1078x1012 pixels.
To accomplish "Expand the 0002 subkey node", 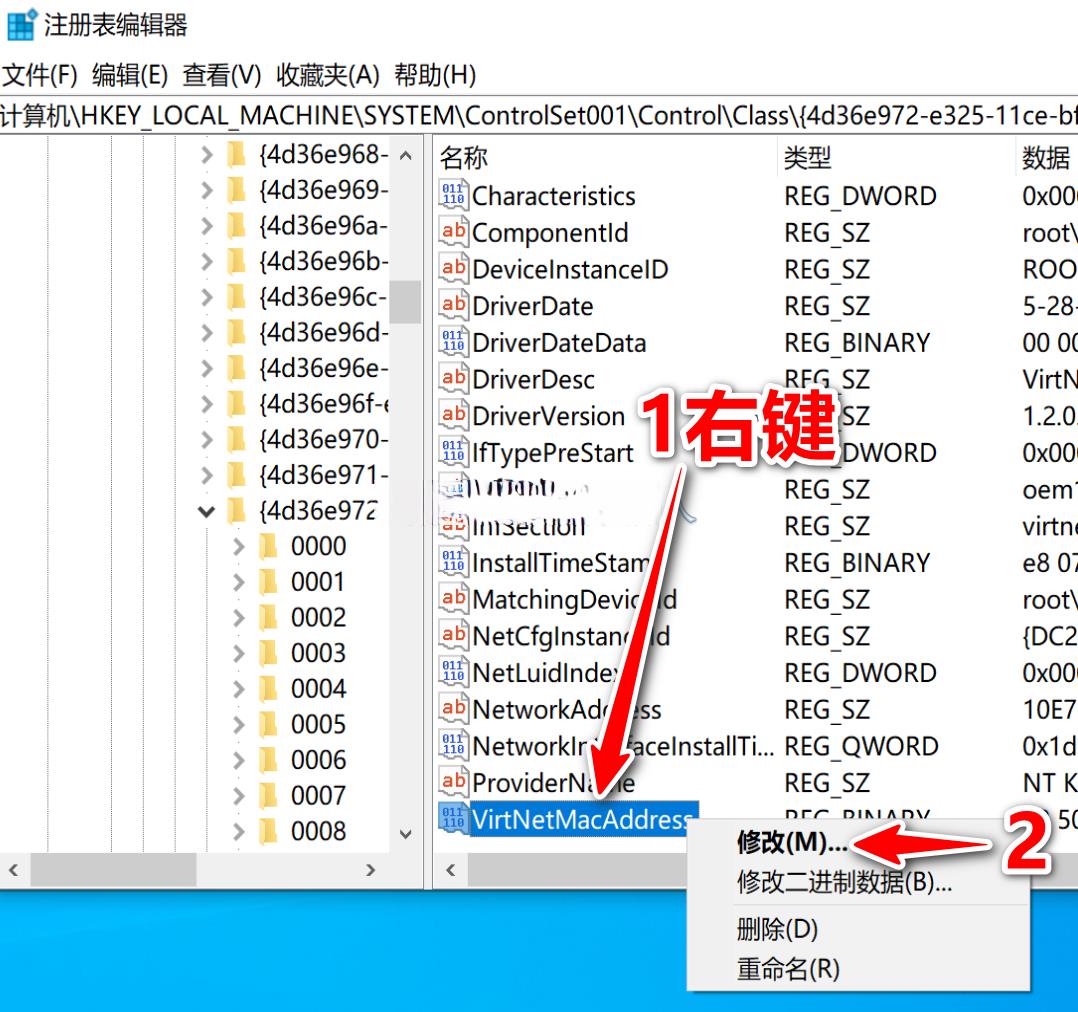I will (x=239, y=618).
